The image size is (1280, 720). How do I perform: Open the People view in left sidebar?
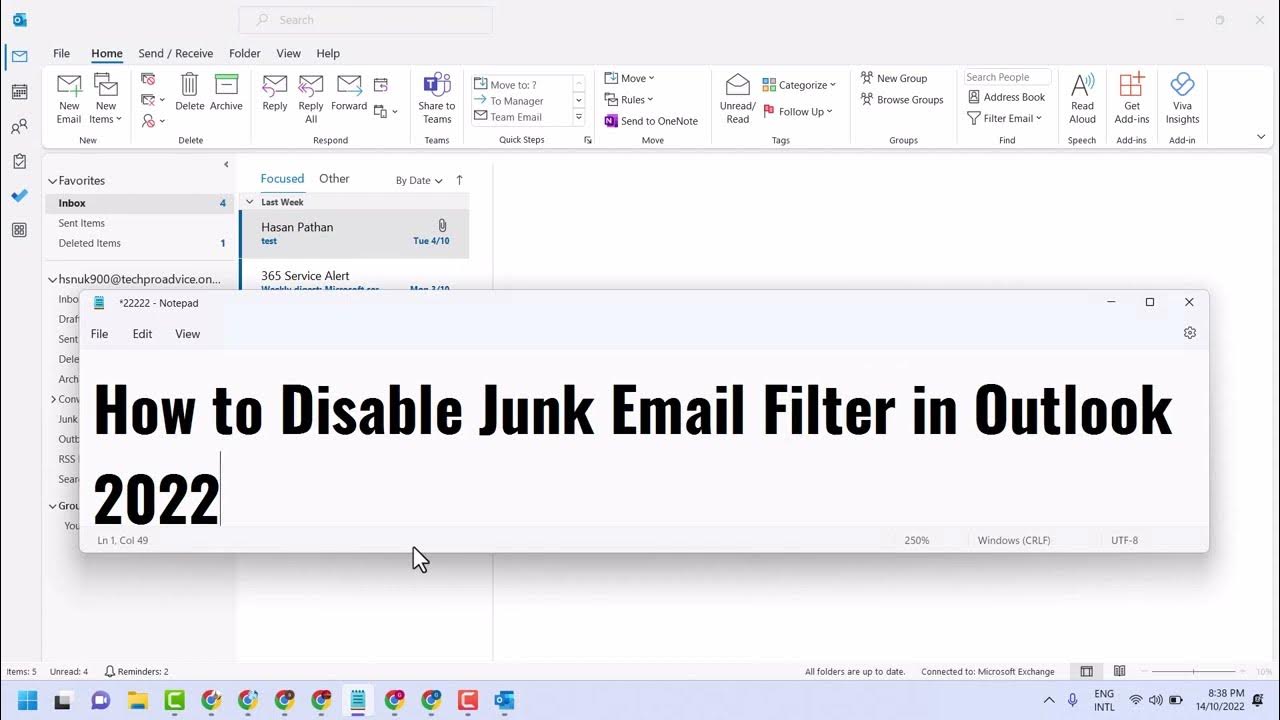(x=19, y=127)
